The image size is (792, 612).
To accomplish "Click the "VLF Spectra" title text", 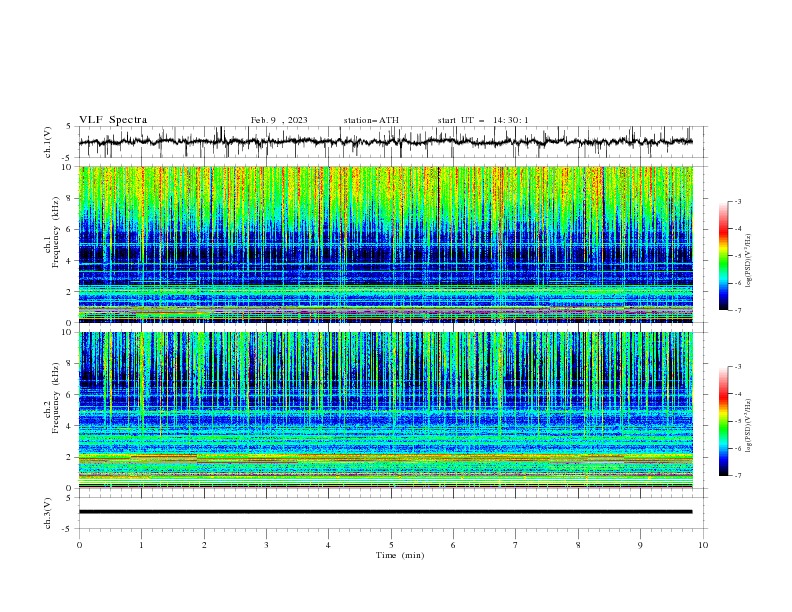I will coord(113,120).
